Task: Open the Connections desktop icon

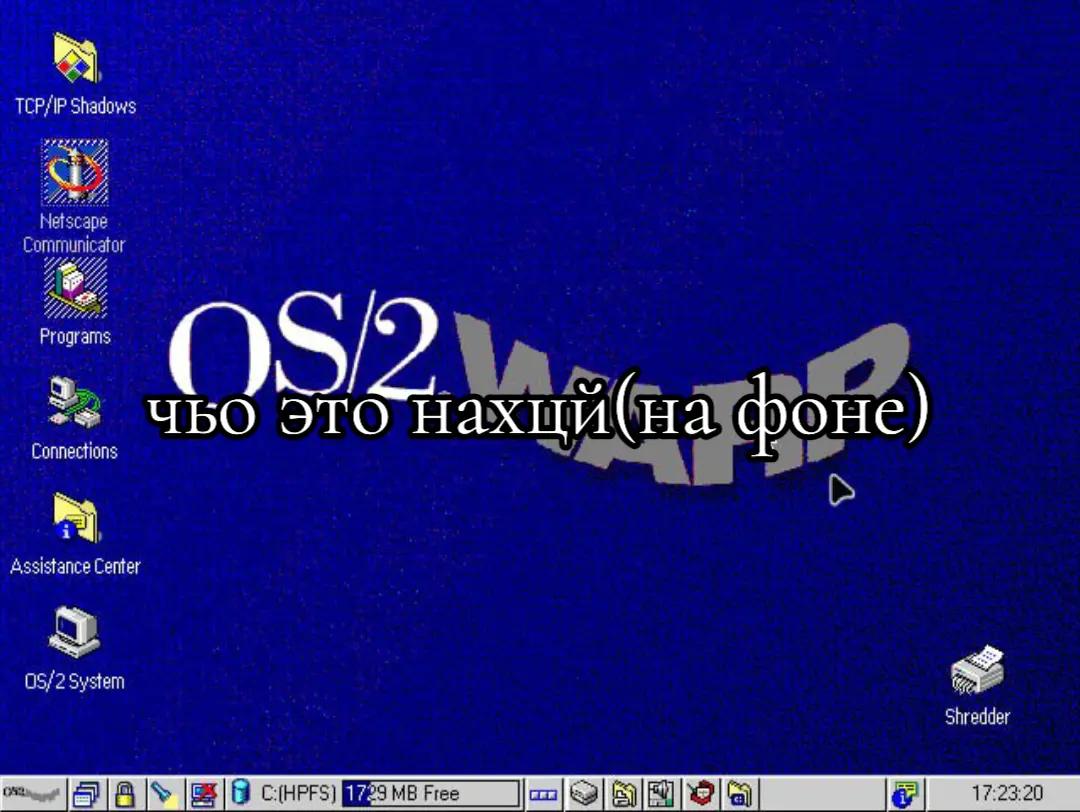Action: 74,402
